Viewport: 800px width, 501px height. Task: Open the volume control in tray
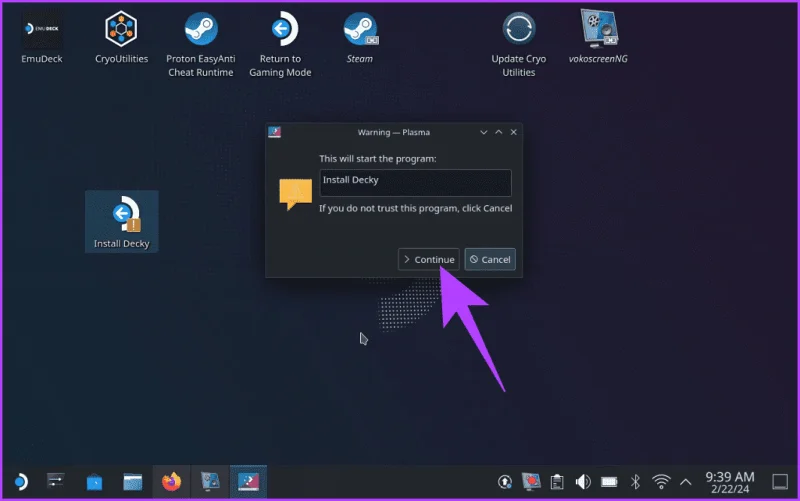[x=583, y=482]
